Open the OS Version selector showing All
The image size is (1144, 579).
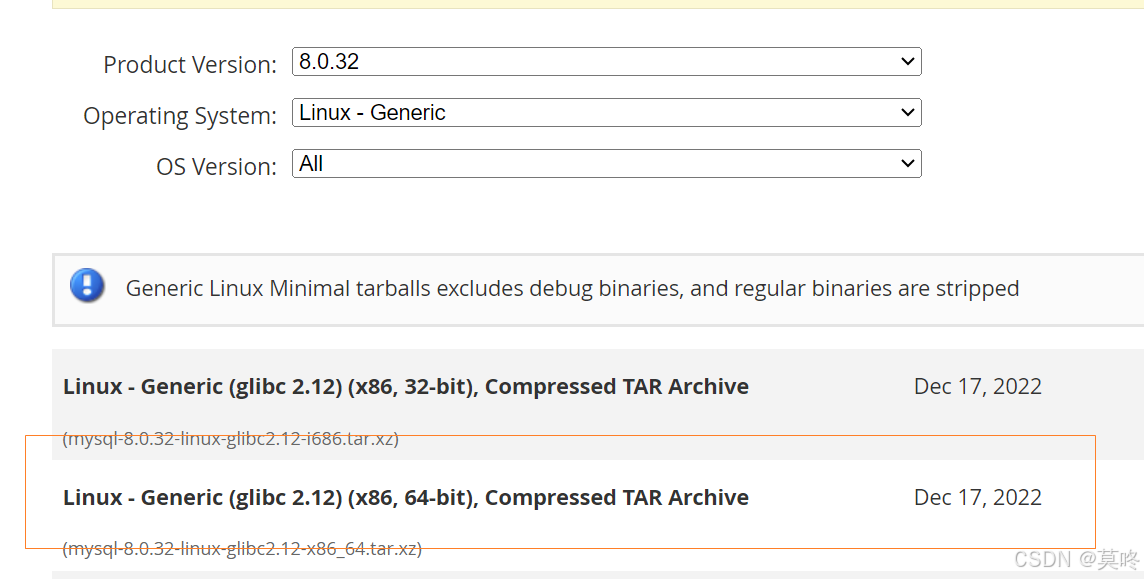pyautogui.click(x=605, y=164)
